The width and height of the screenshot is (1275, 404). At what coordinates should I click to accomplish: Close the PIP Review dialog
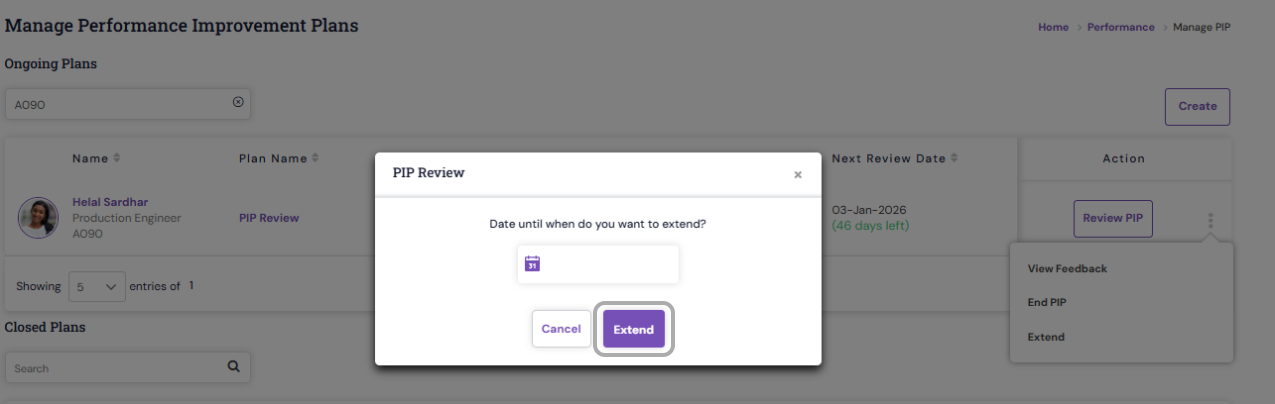pos(798,175)
